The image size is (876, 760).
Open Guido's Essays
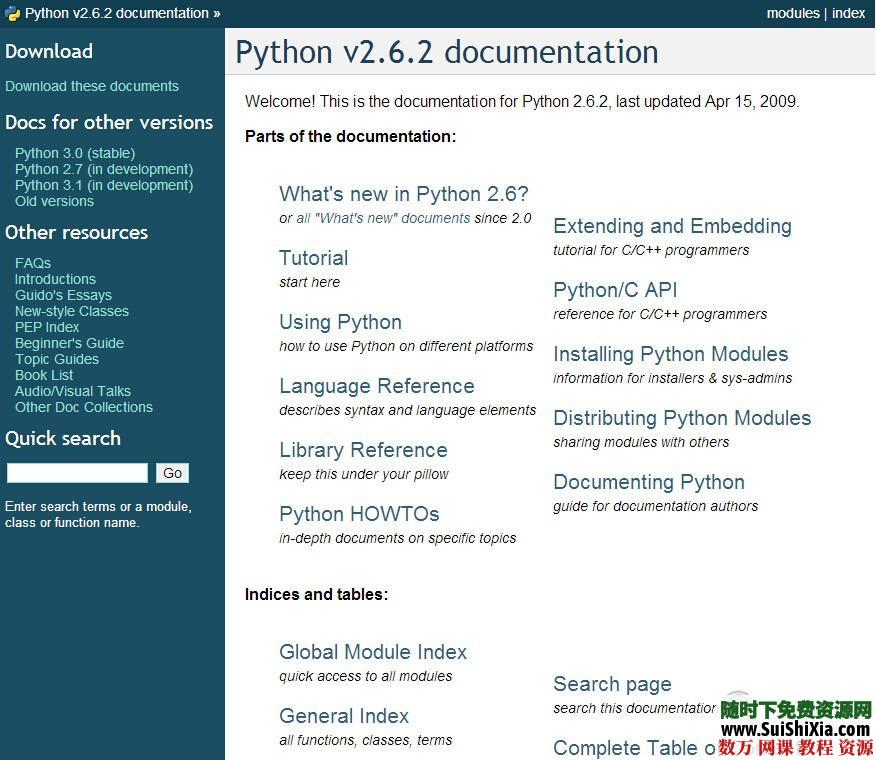click(63, 295)
